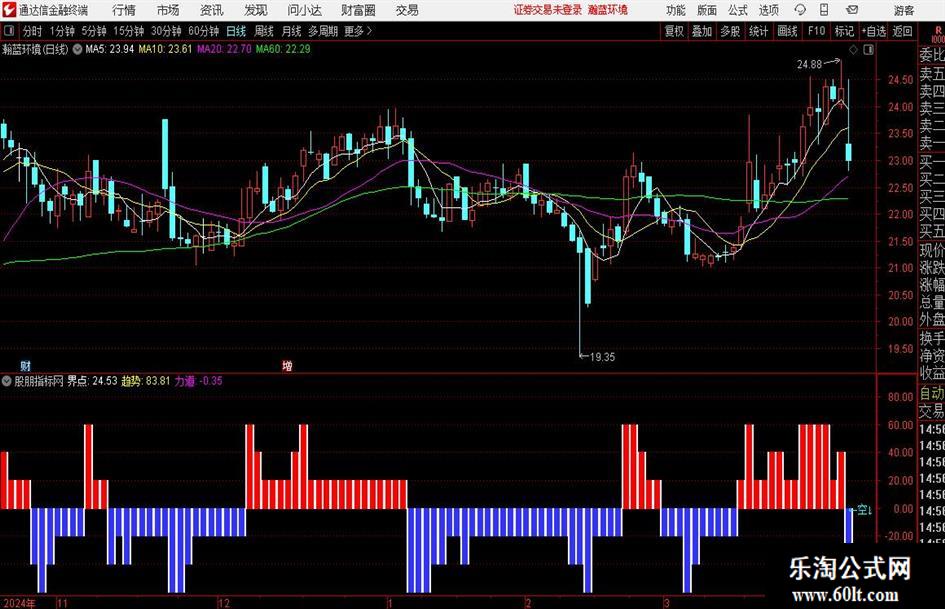Click the 叠加 overlay toolbar button
This screenshot has width=945, height=609.
click(702, 31)
